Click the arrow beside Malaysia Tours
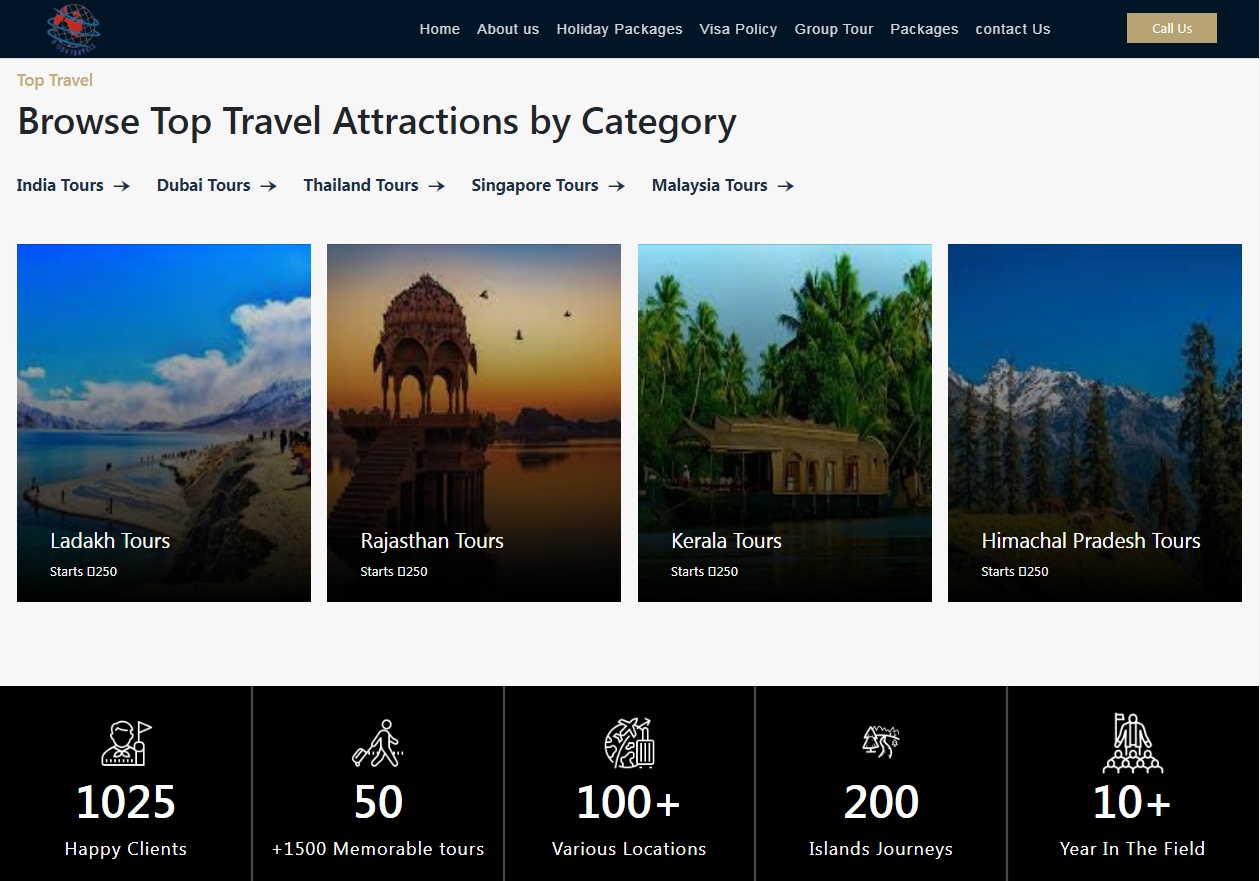The image size is (1260, 881). [x=785, y=186]
